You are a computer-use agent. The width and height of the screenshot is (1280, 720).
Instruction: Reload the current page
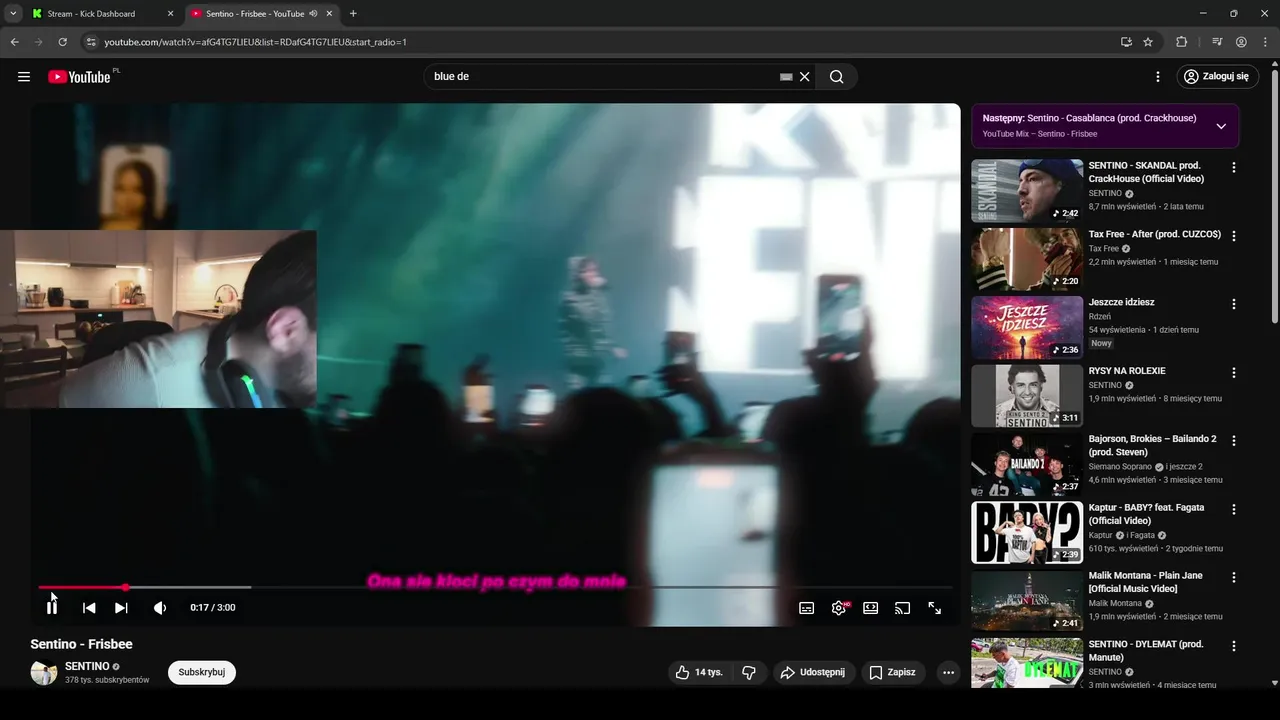point(62,42)
